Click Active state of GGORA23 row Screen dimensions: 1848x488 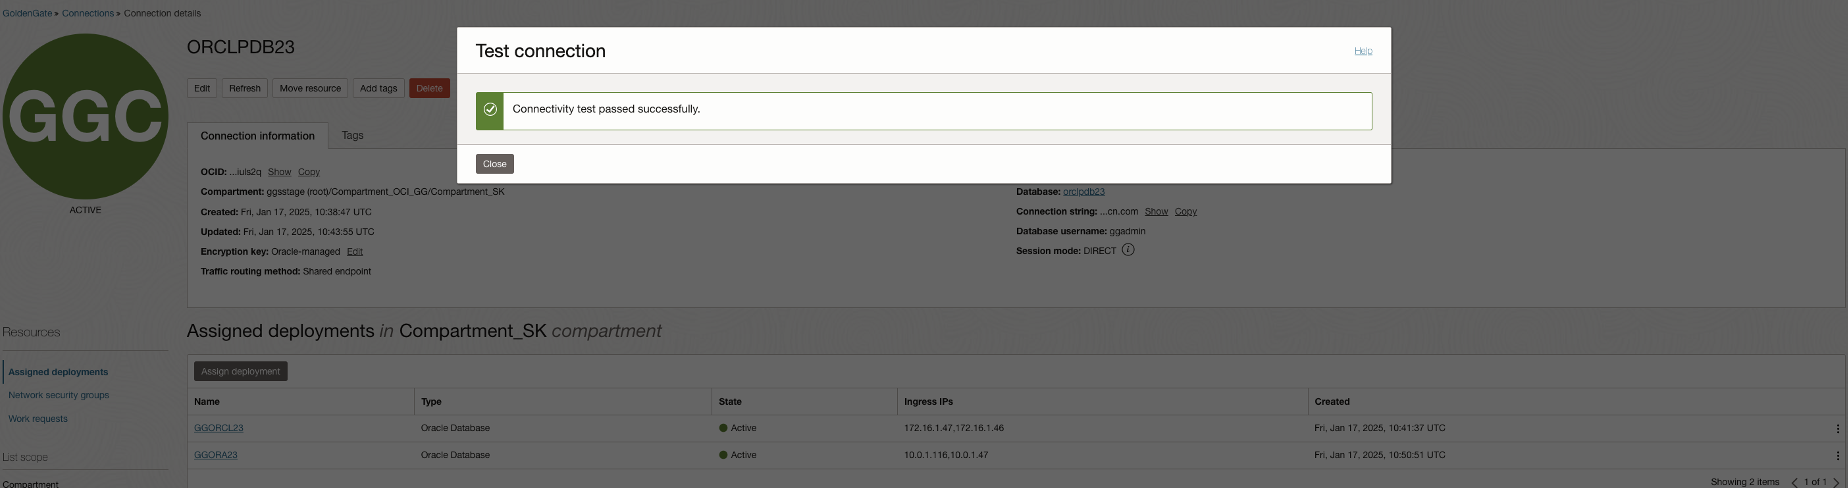click(x=738, y=455)
